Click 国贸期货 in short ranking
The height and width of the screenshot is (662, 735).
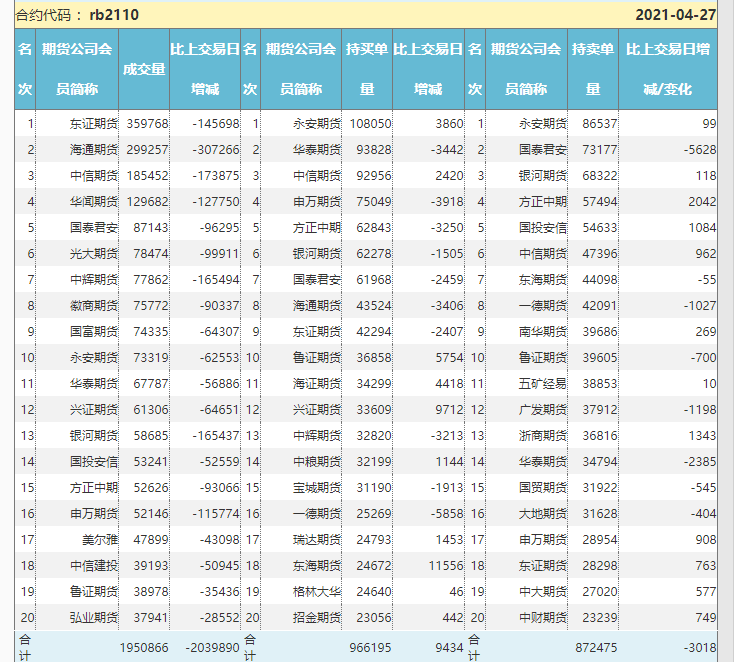point(543,488)
